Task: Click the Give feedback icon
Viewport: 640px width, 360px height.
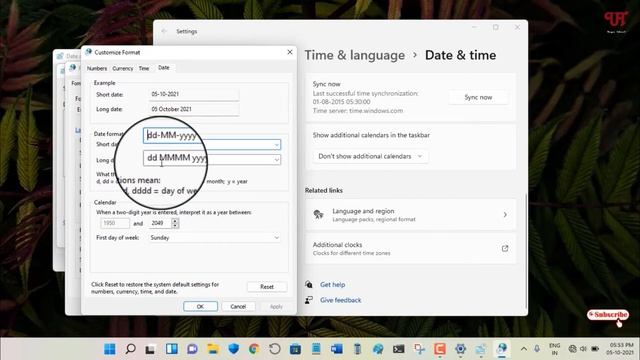Action: (309, 300)
